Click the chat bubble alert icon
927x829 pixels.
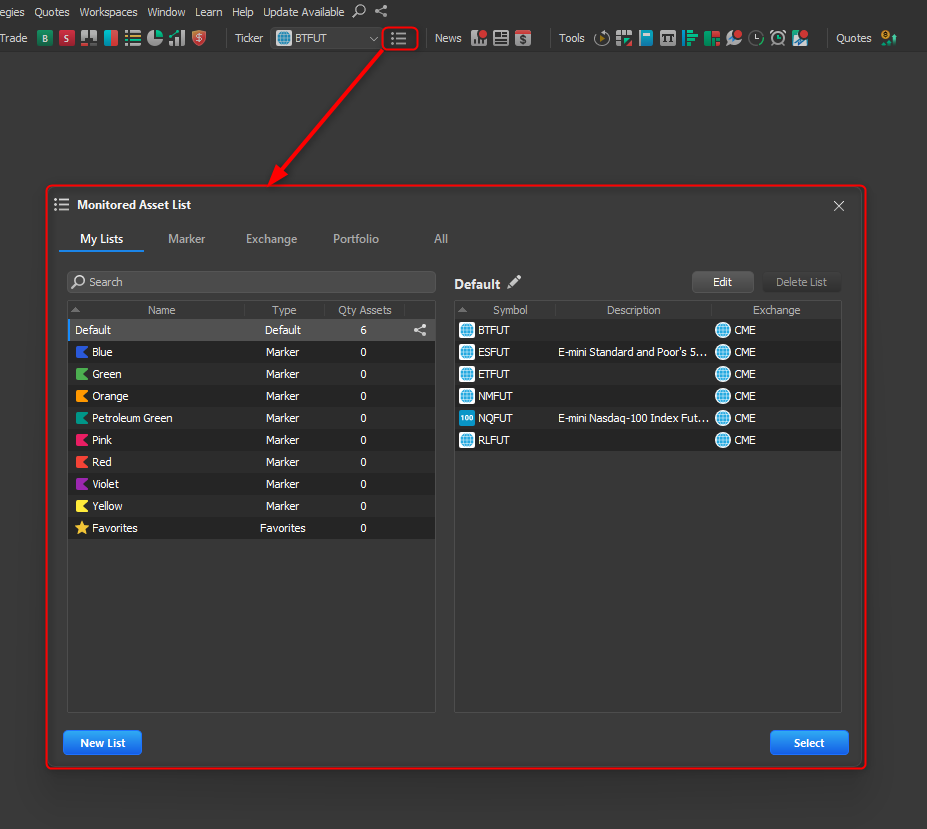[x=734, y=38]
